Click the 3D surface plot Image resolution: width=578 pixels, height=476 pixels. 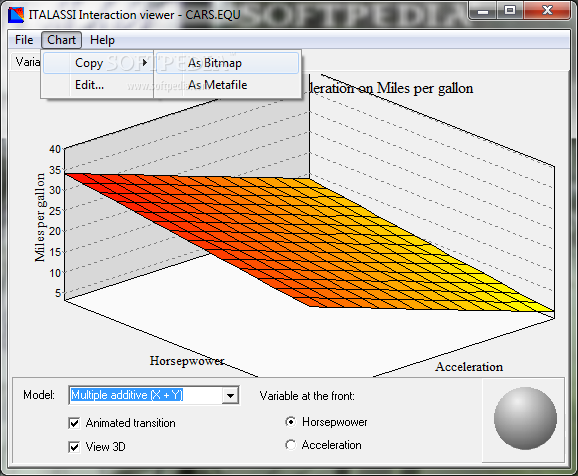pyautogui.click(x=310, y=243)
